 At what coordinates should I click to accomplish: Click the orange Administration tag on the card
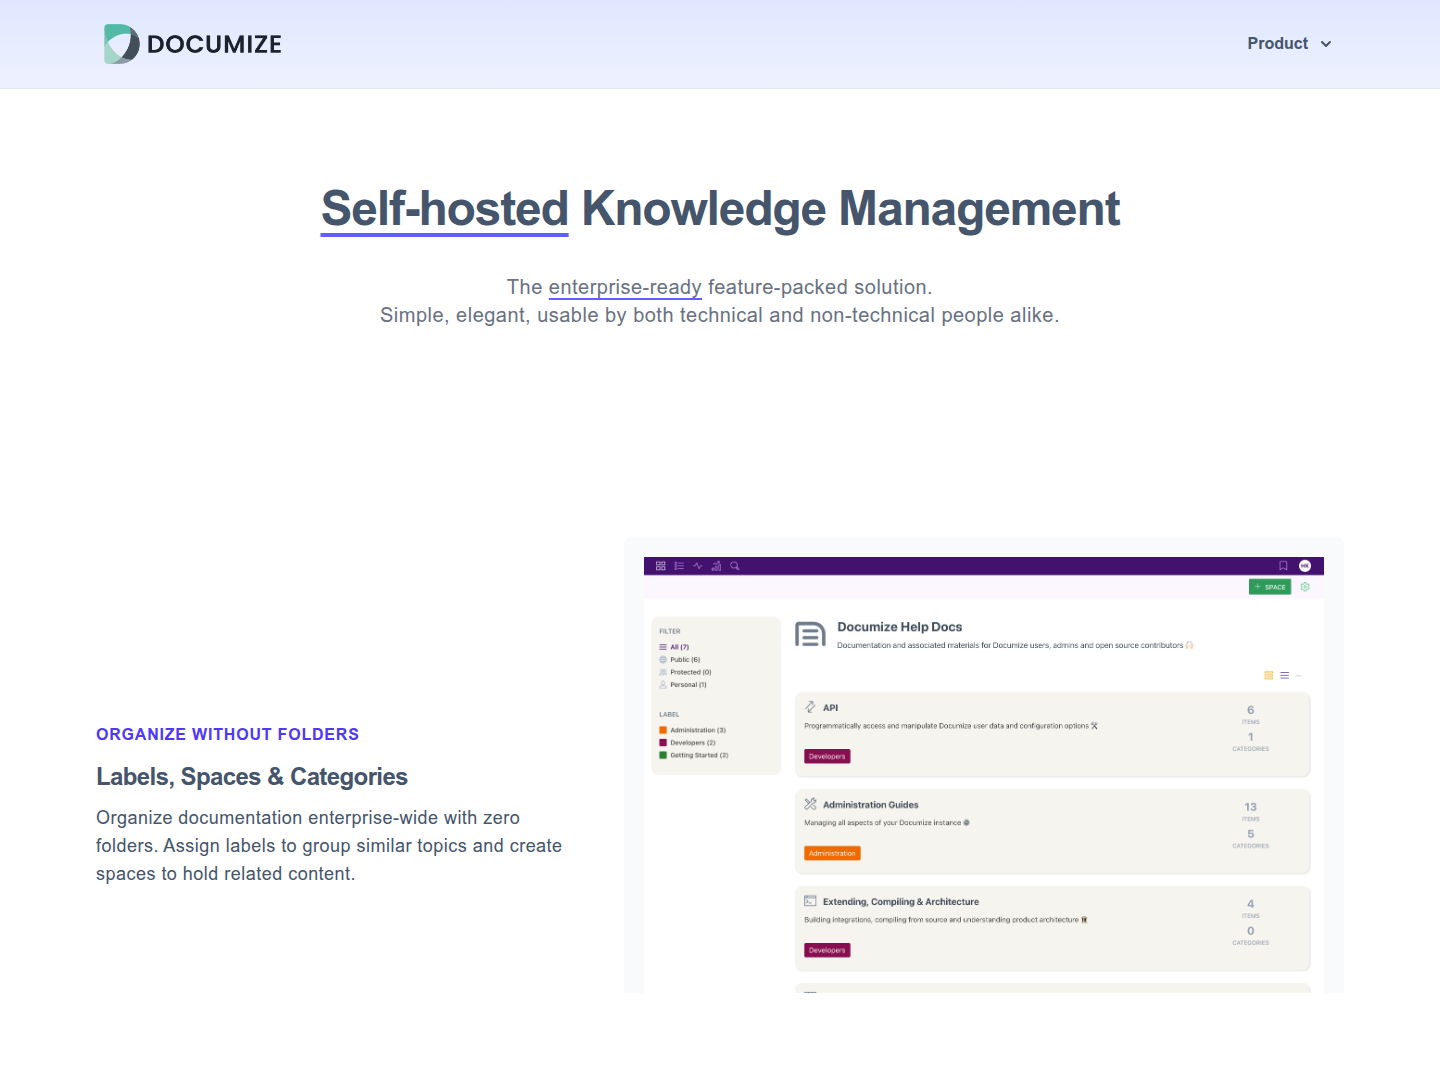[x=832, y=854]
